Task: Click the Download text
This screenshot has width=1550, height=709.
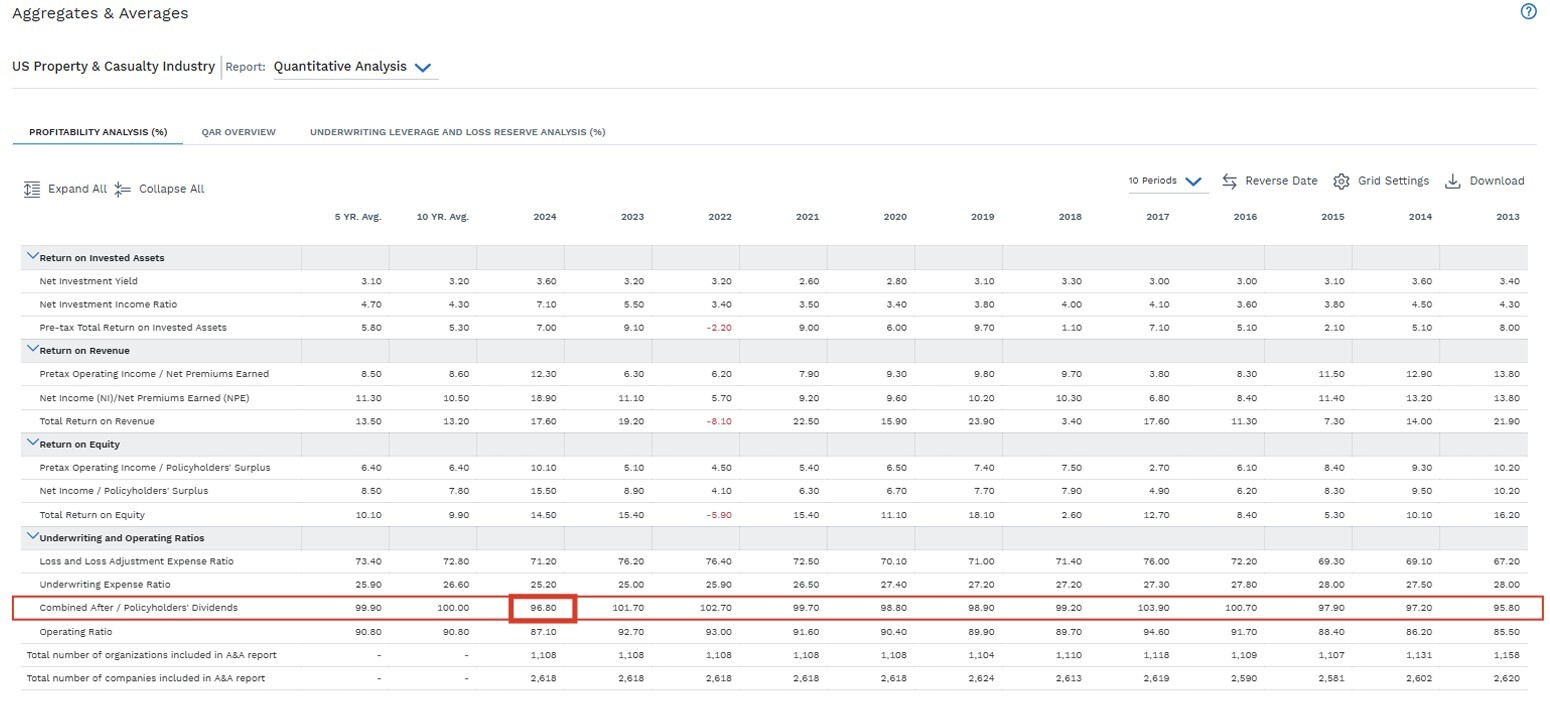Action: click(x=1497, y=181)
